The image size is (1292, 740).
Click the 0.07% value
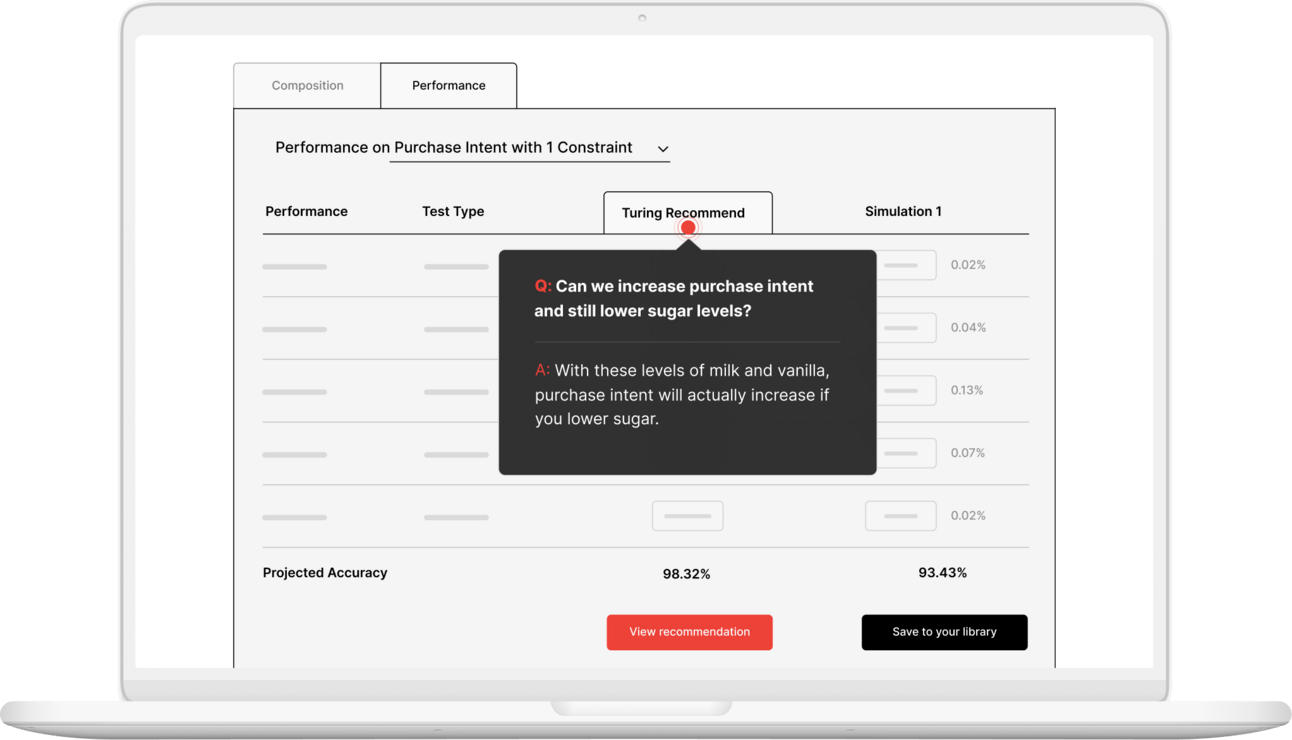point(968,453)
